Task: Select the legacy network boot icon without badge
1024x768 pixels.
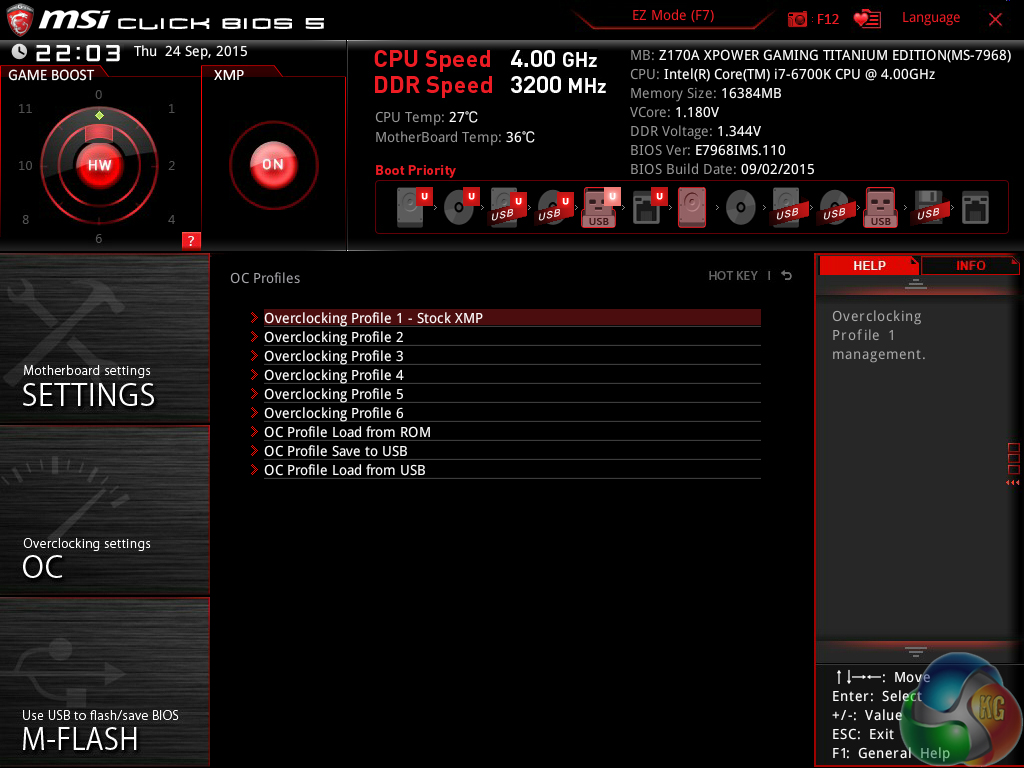Action: click(x=975, y=207)
